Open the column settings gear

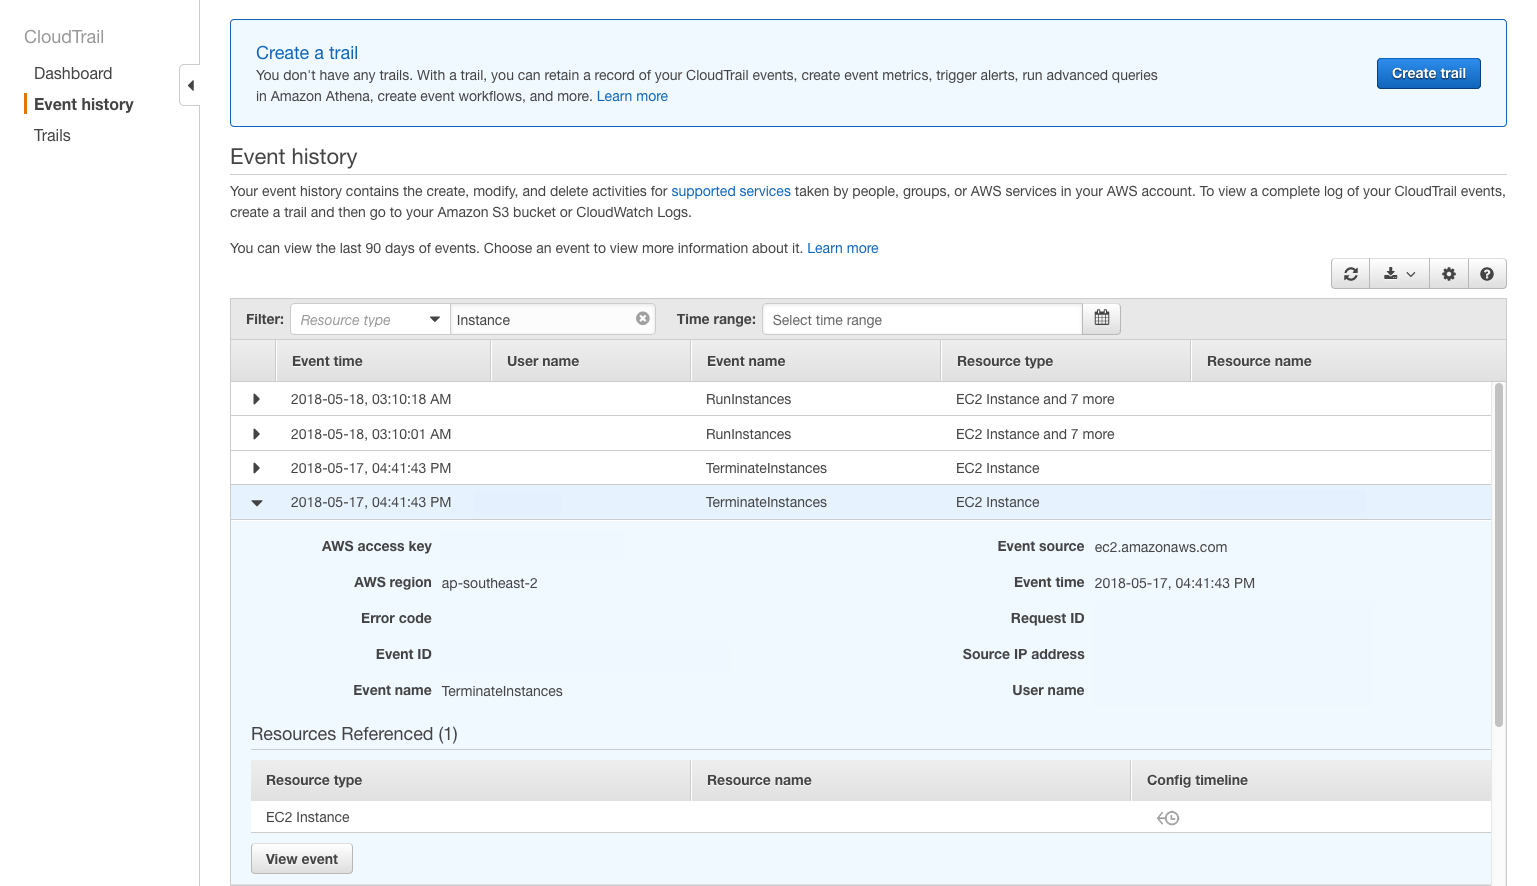coord(1449,274)
